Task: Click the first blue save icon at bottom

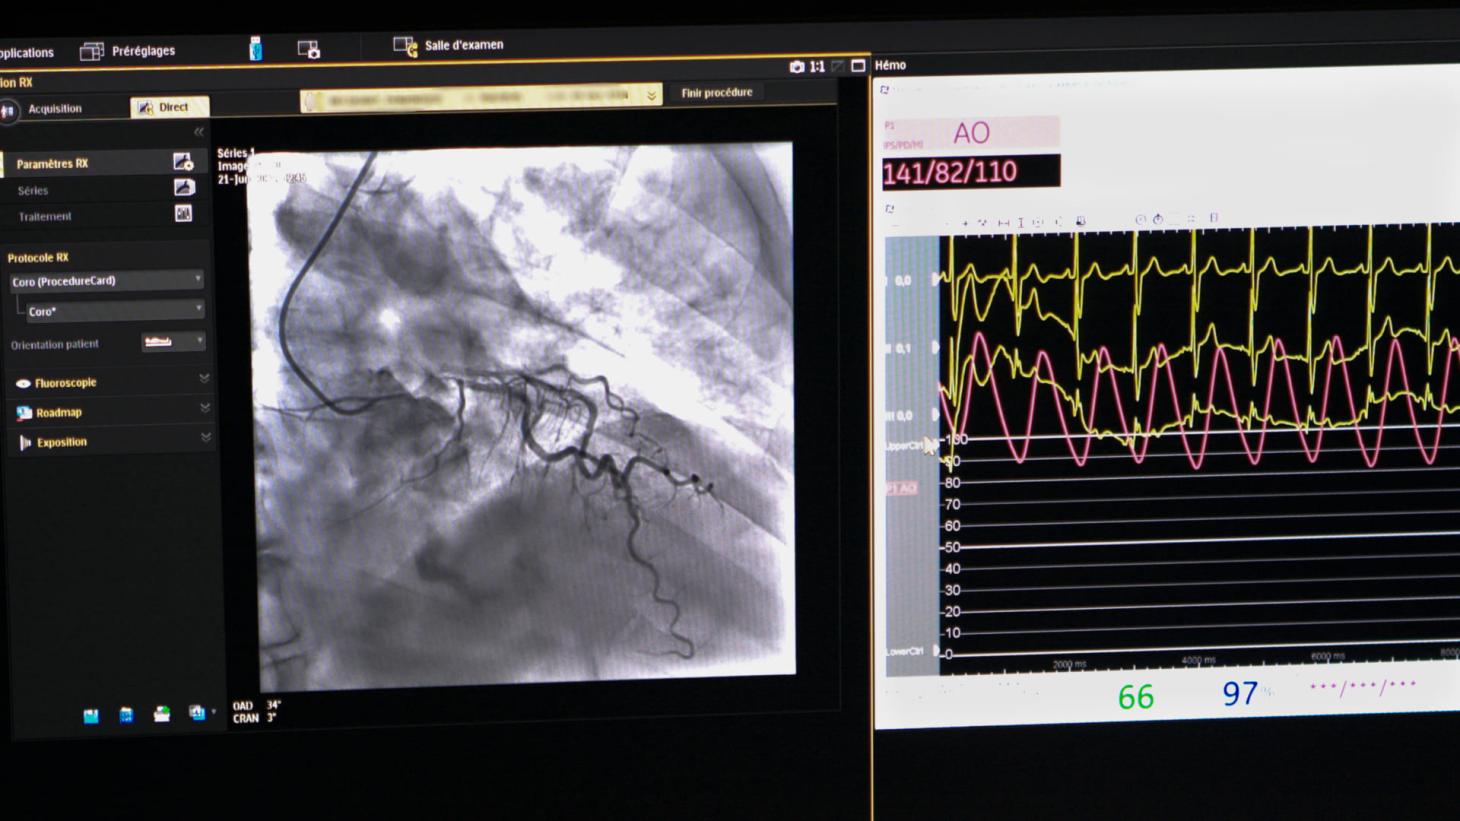Action: tap(91, 716)
